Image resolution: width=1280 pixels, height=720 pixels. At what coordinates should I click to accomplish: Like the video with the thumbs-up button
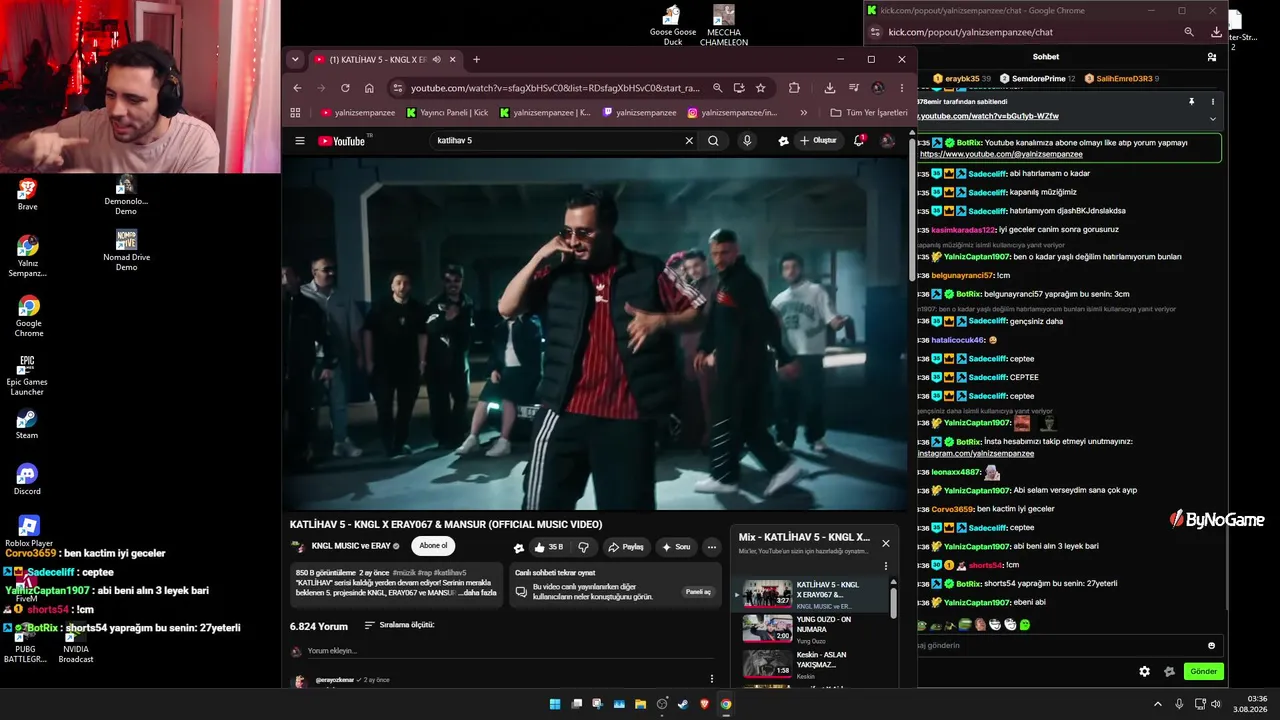(549, 547)
